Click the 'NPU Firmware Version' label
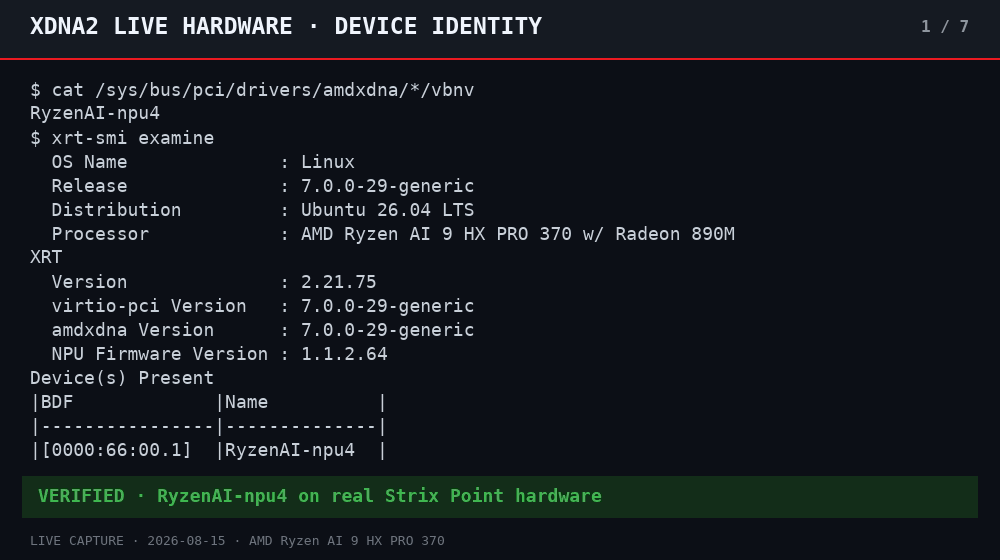 [159, 354]
